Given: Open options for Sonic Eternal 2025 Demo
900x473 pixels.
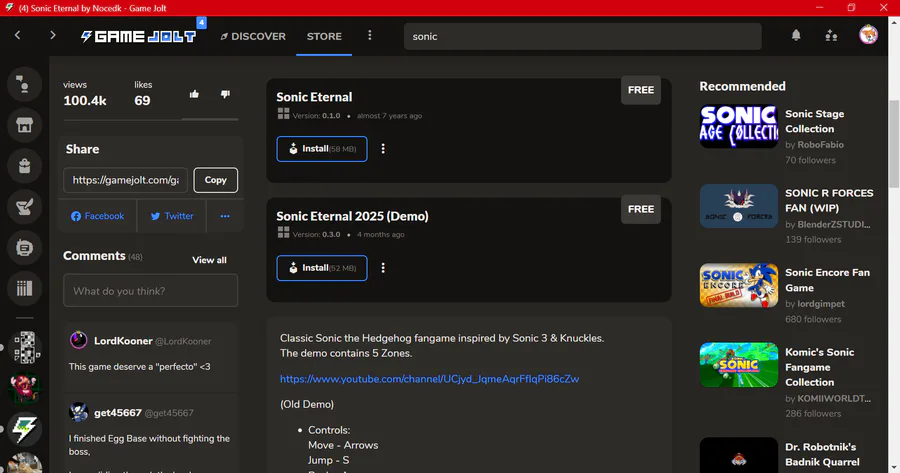Looking at the screenshot, I should pyautogui.click(x=383, y=268).
